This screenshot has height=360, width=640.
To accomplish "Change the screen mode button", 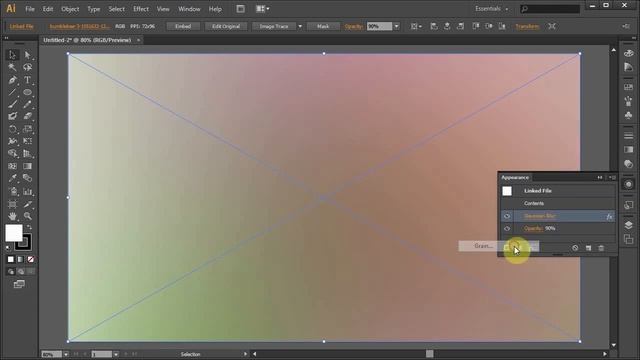I will point(19,284).
